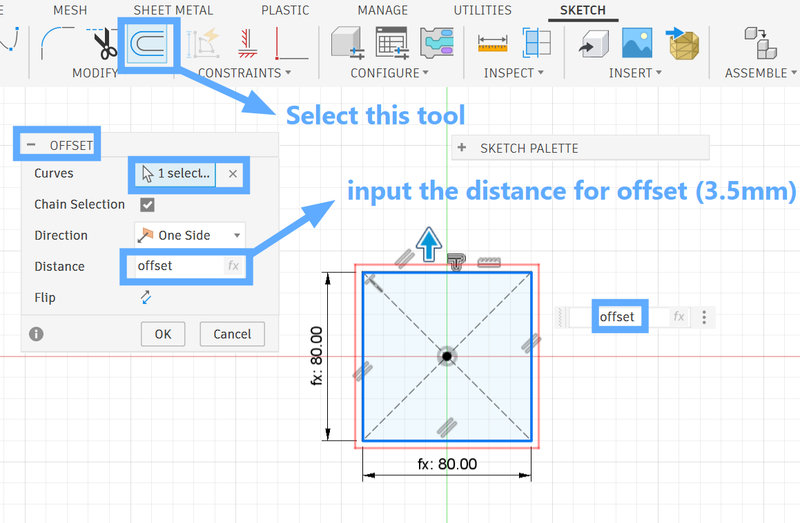Click the Assemble new component icon
The height and width of the screenshot is (523, 800).
760,43
